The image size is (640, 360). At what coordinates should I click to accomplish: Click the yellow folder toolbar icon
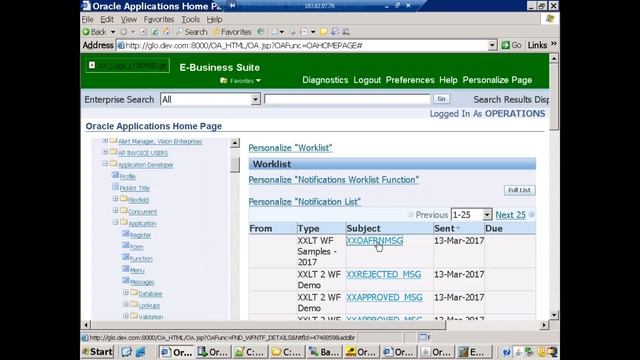tap(323, 31)
